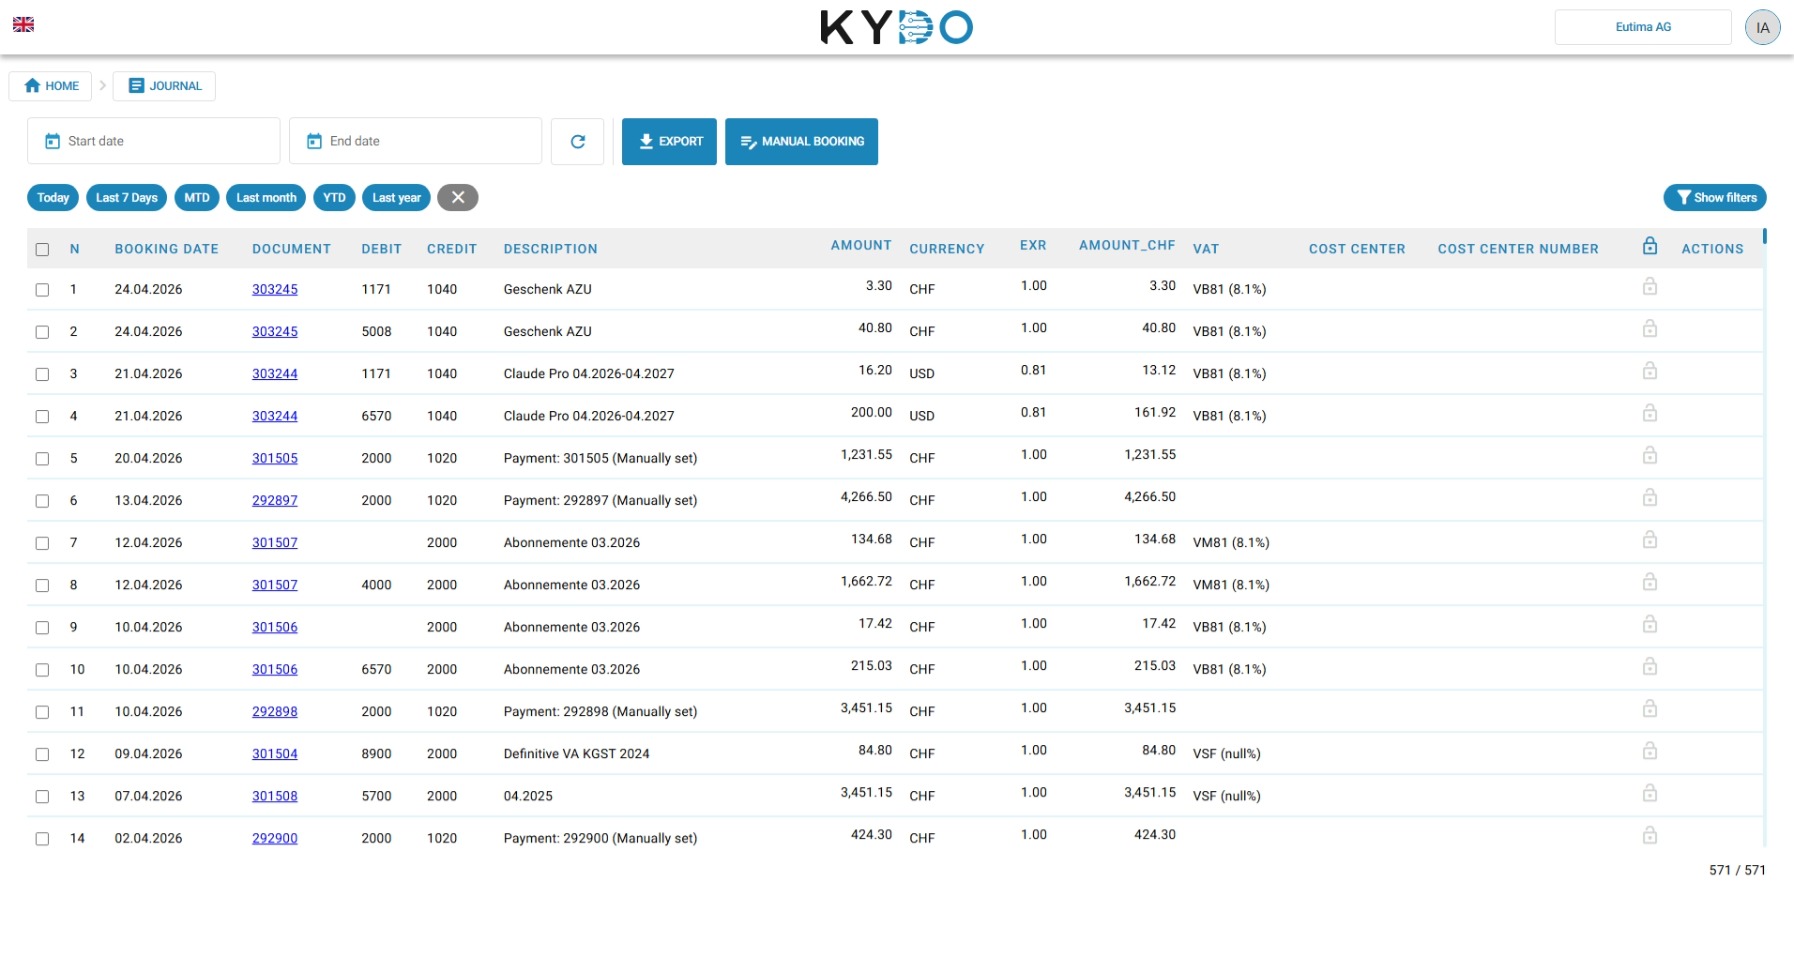Go to HOME breadcrumb
Screen dimensions: 1794x955
click(x=51, y=86)
